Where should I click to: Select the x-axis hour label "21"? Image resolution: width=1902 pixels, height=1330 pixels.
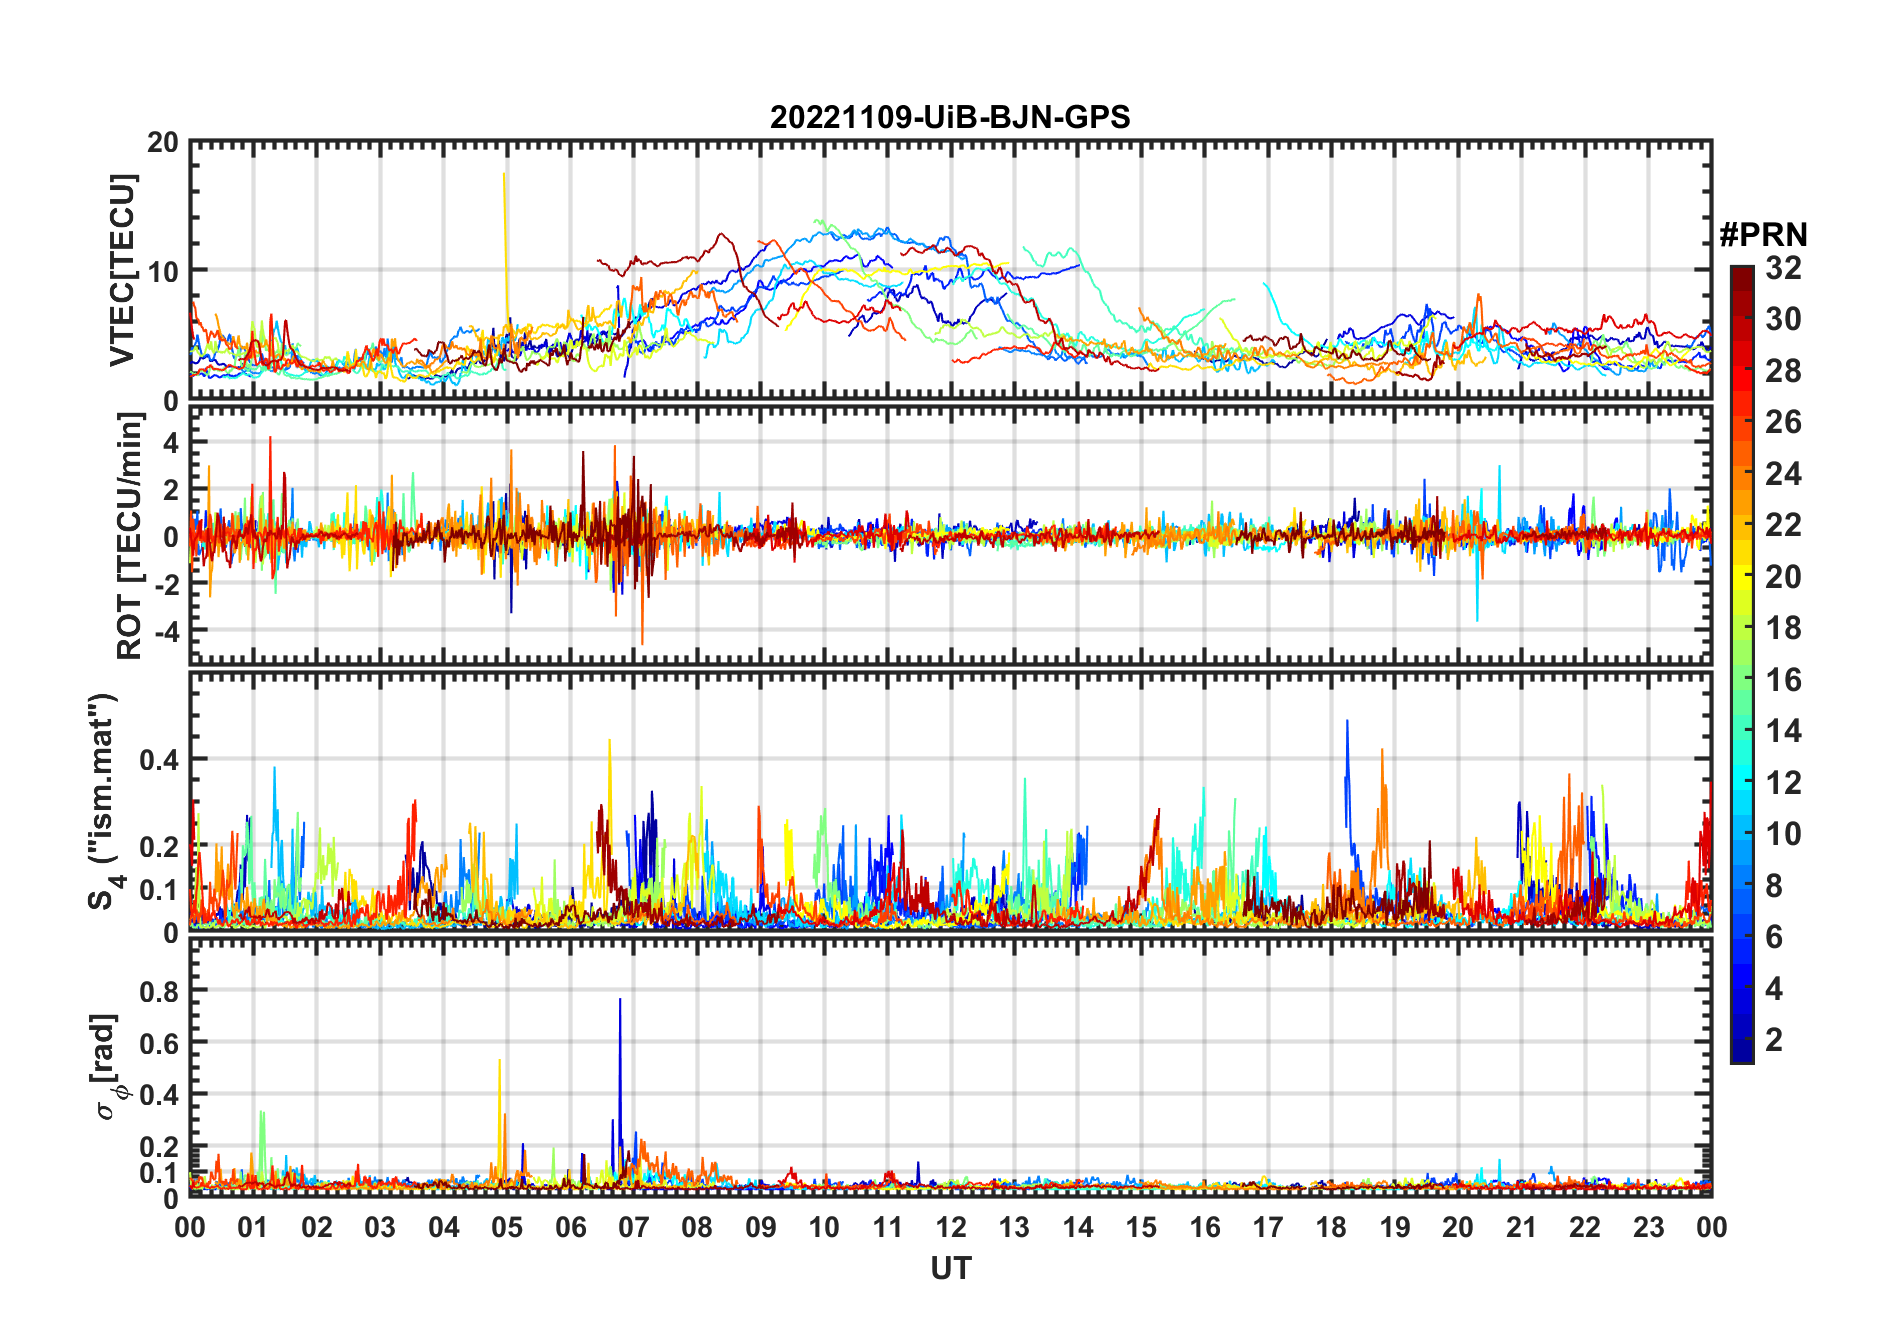[1521, 1227]
